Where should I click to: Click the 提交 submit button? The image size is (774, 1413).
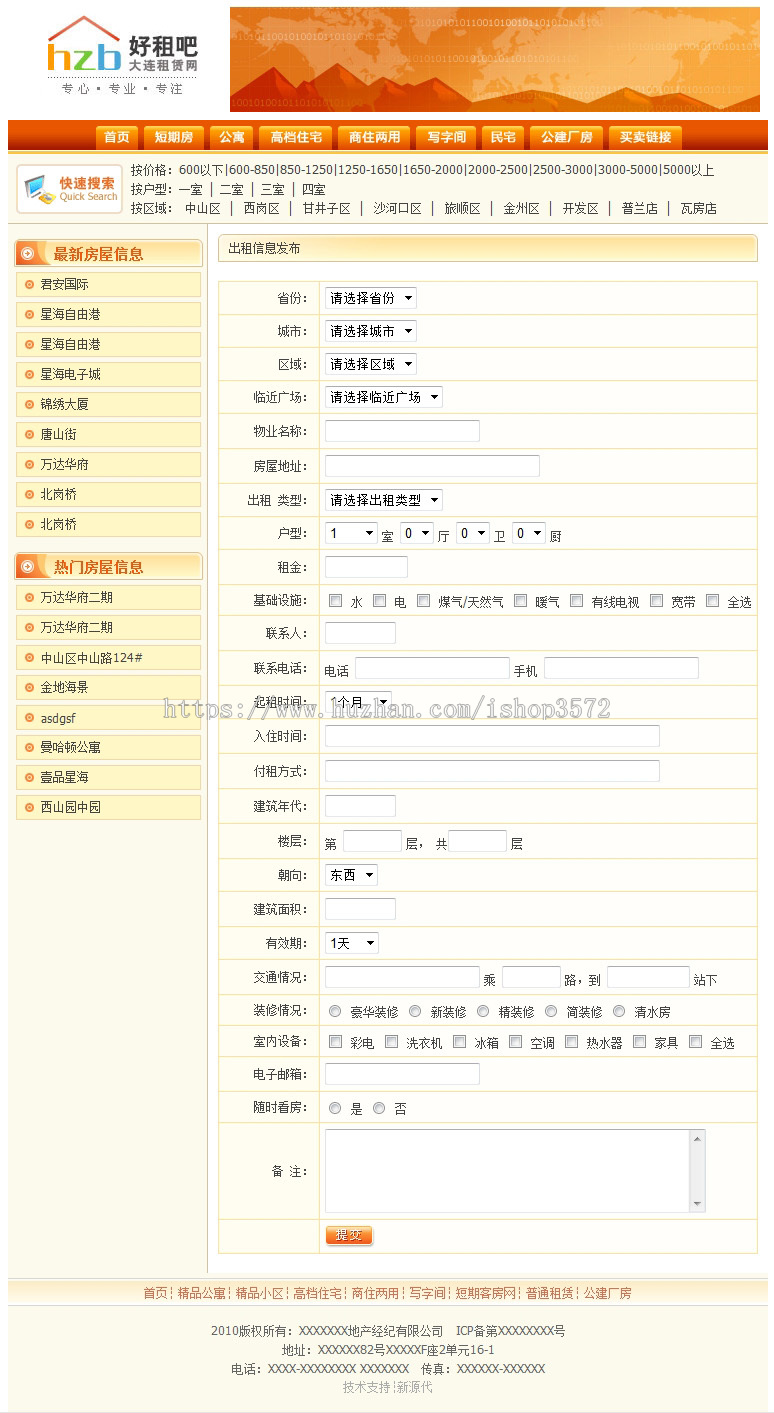(349, 1235)
